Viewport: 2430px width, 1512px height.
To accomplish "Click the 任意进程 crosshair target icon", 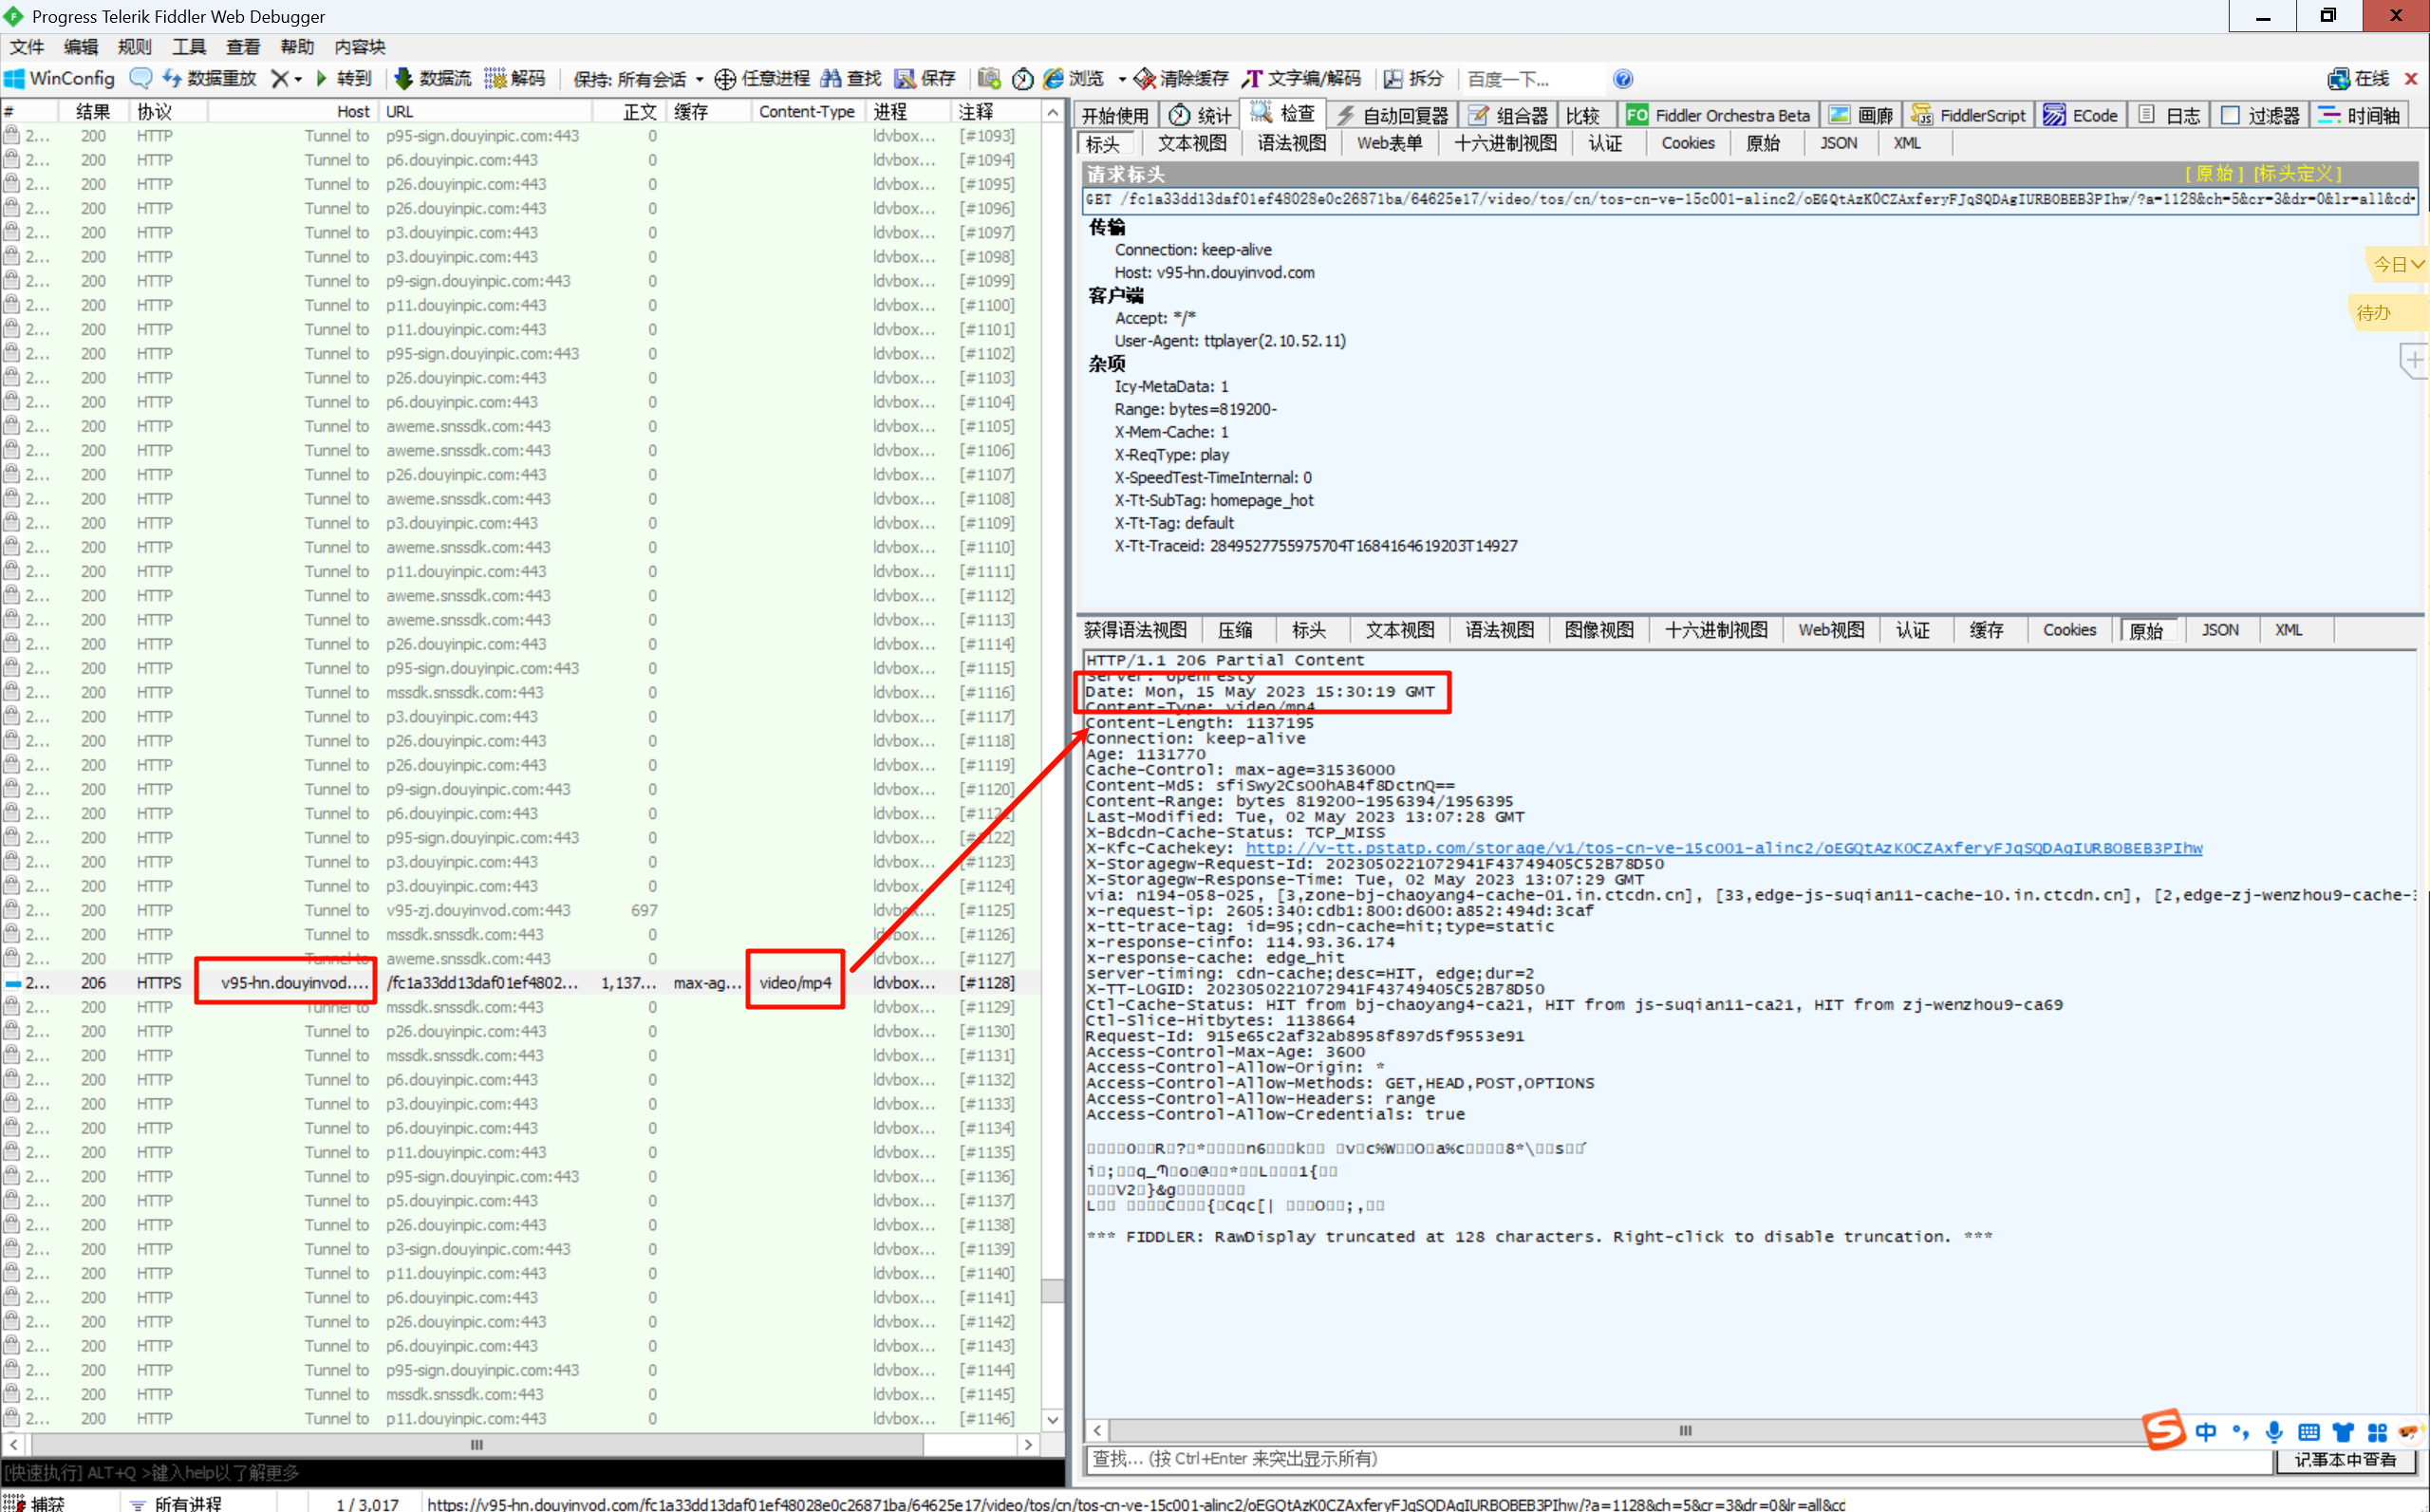I will (725, 79).
